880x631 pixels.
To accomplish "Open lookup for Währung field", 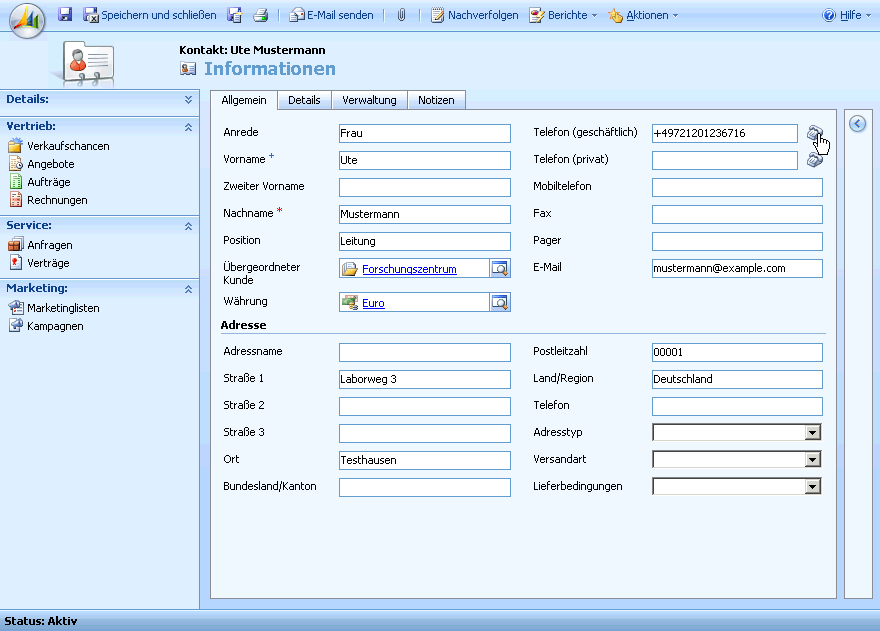I will tap(499, 303).
